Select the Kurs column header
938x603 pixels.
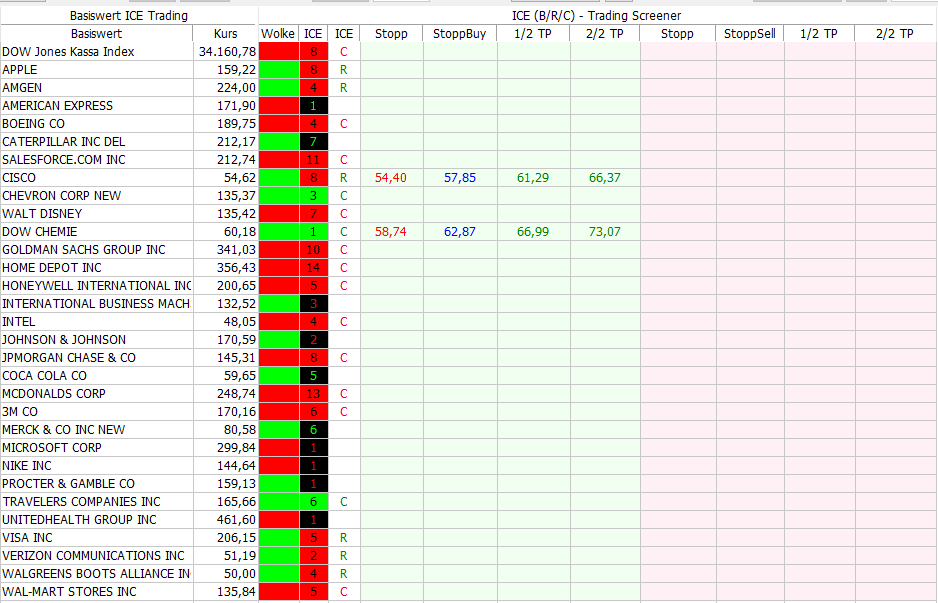pos(226,34)
